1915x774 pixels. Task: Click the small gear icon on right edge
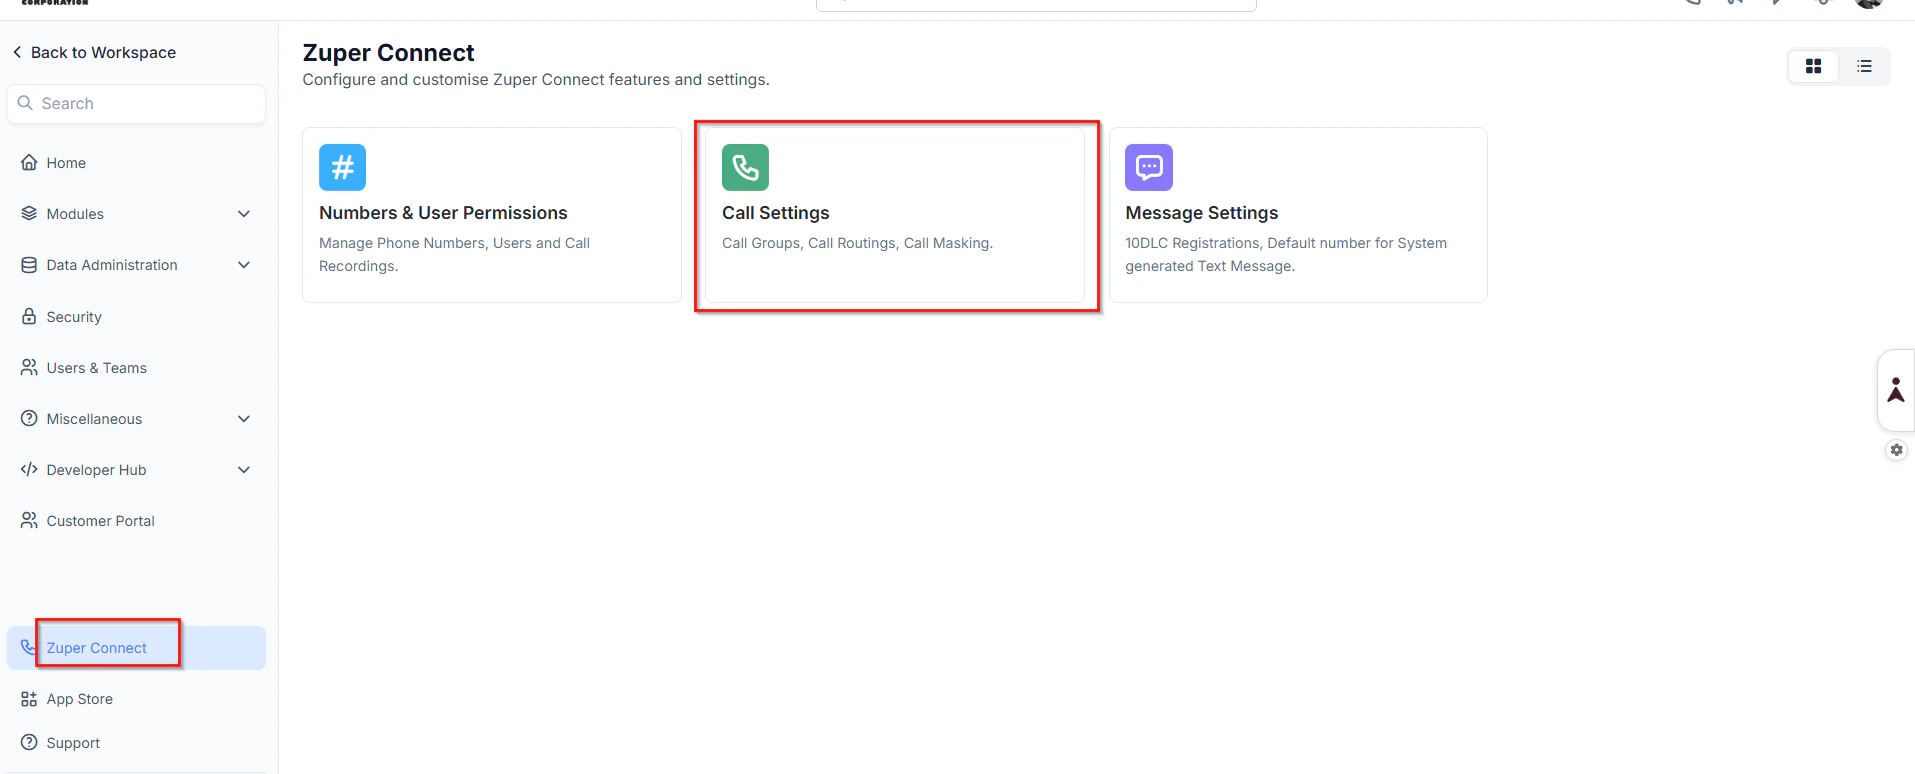pyautogui.click(x=1896, y=450)
